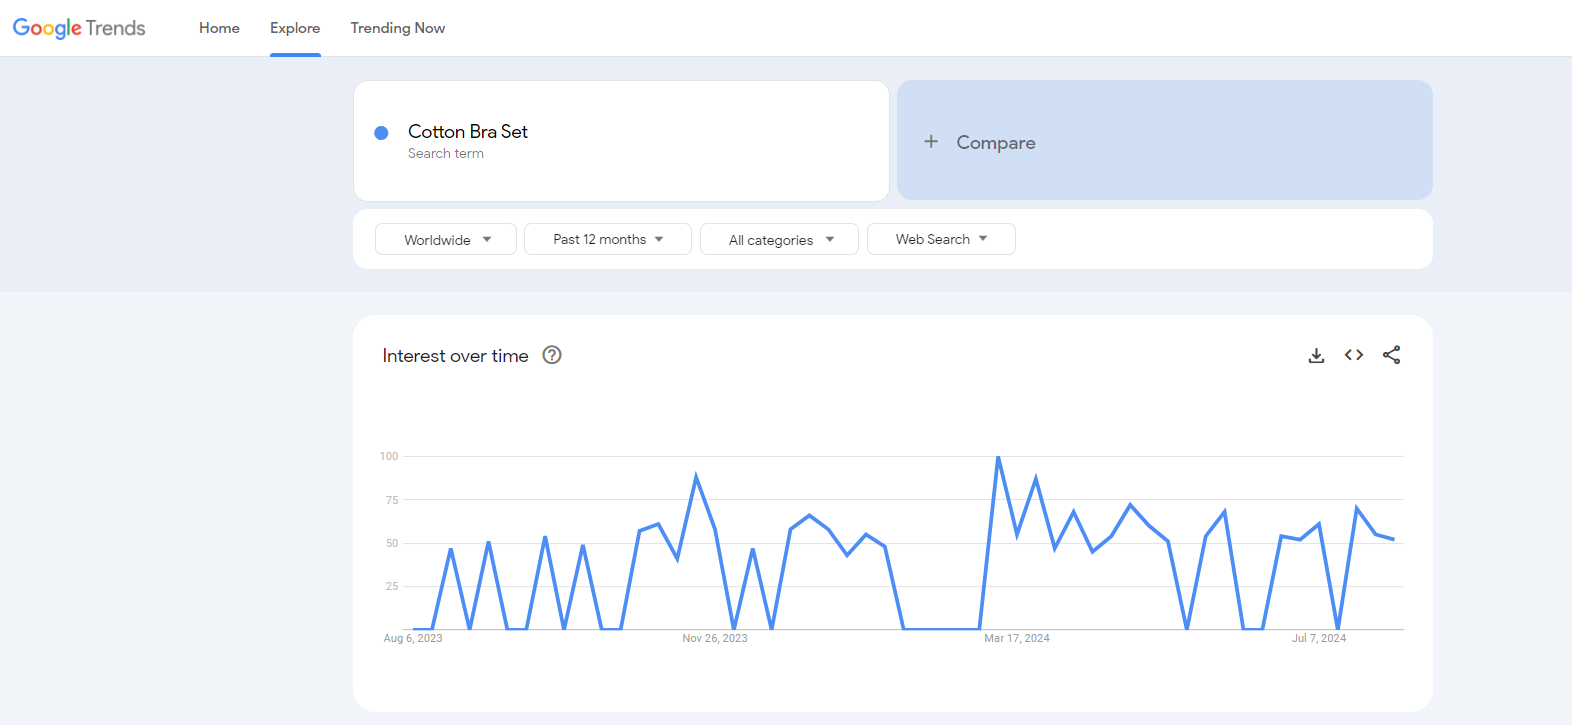Image resolution: width=1572 pixels, height=725 pixels.
Task: Open the Web Search type dropdown
Action: (941, 239)
